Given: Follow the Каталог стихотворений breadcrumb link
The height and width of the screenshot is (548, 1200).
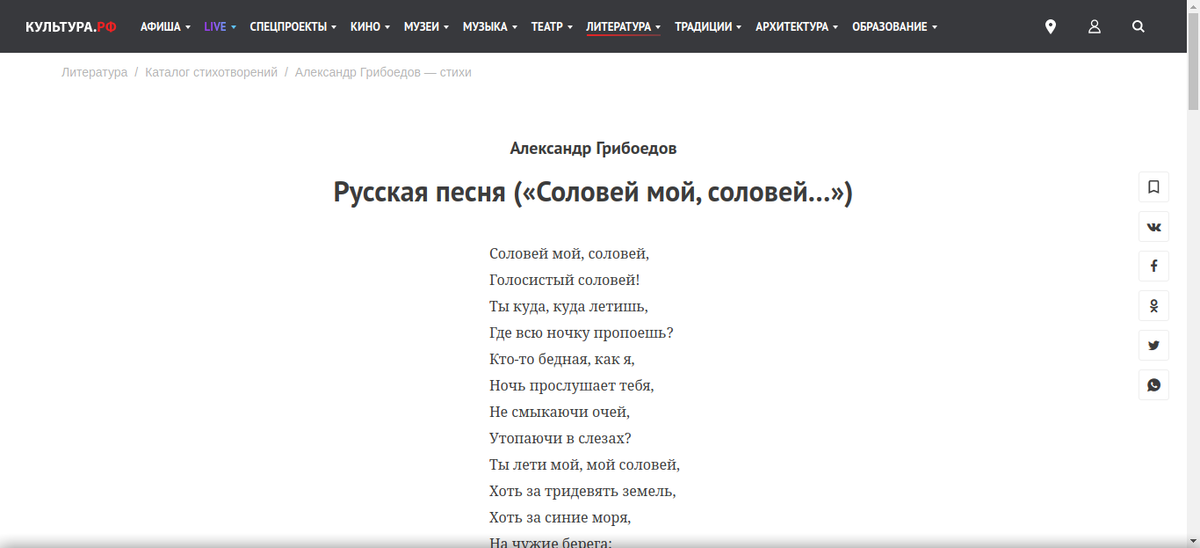Looking at the screenshot, I should 211,72.
